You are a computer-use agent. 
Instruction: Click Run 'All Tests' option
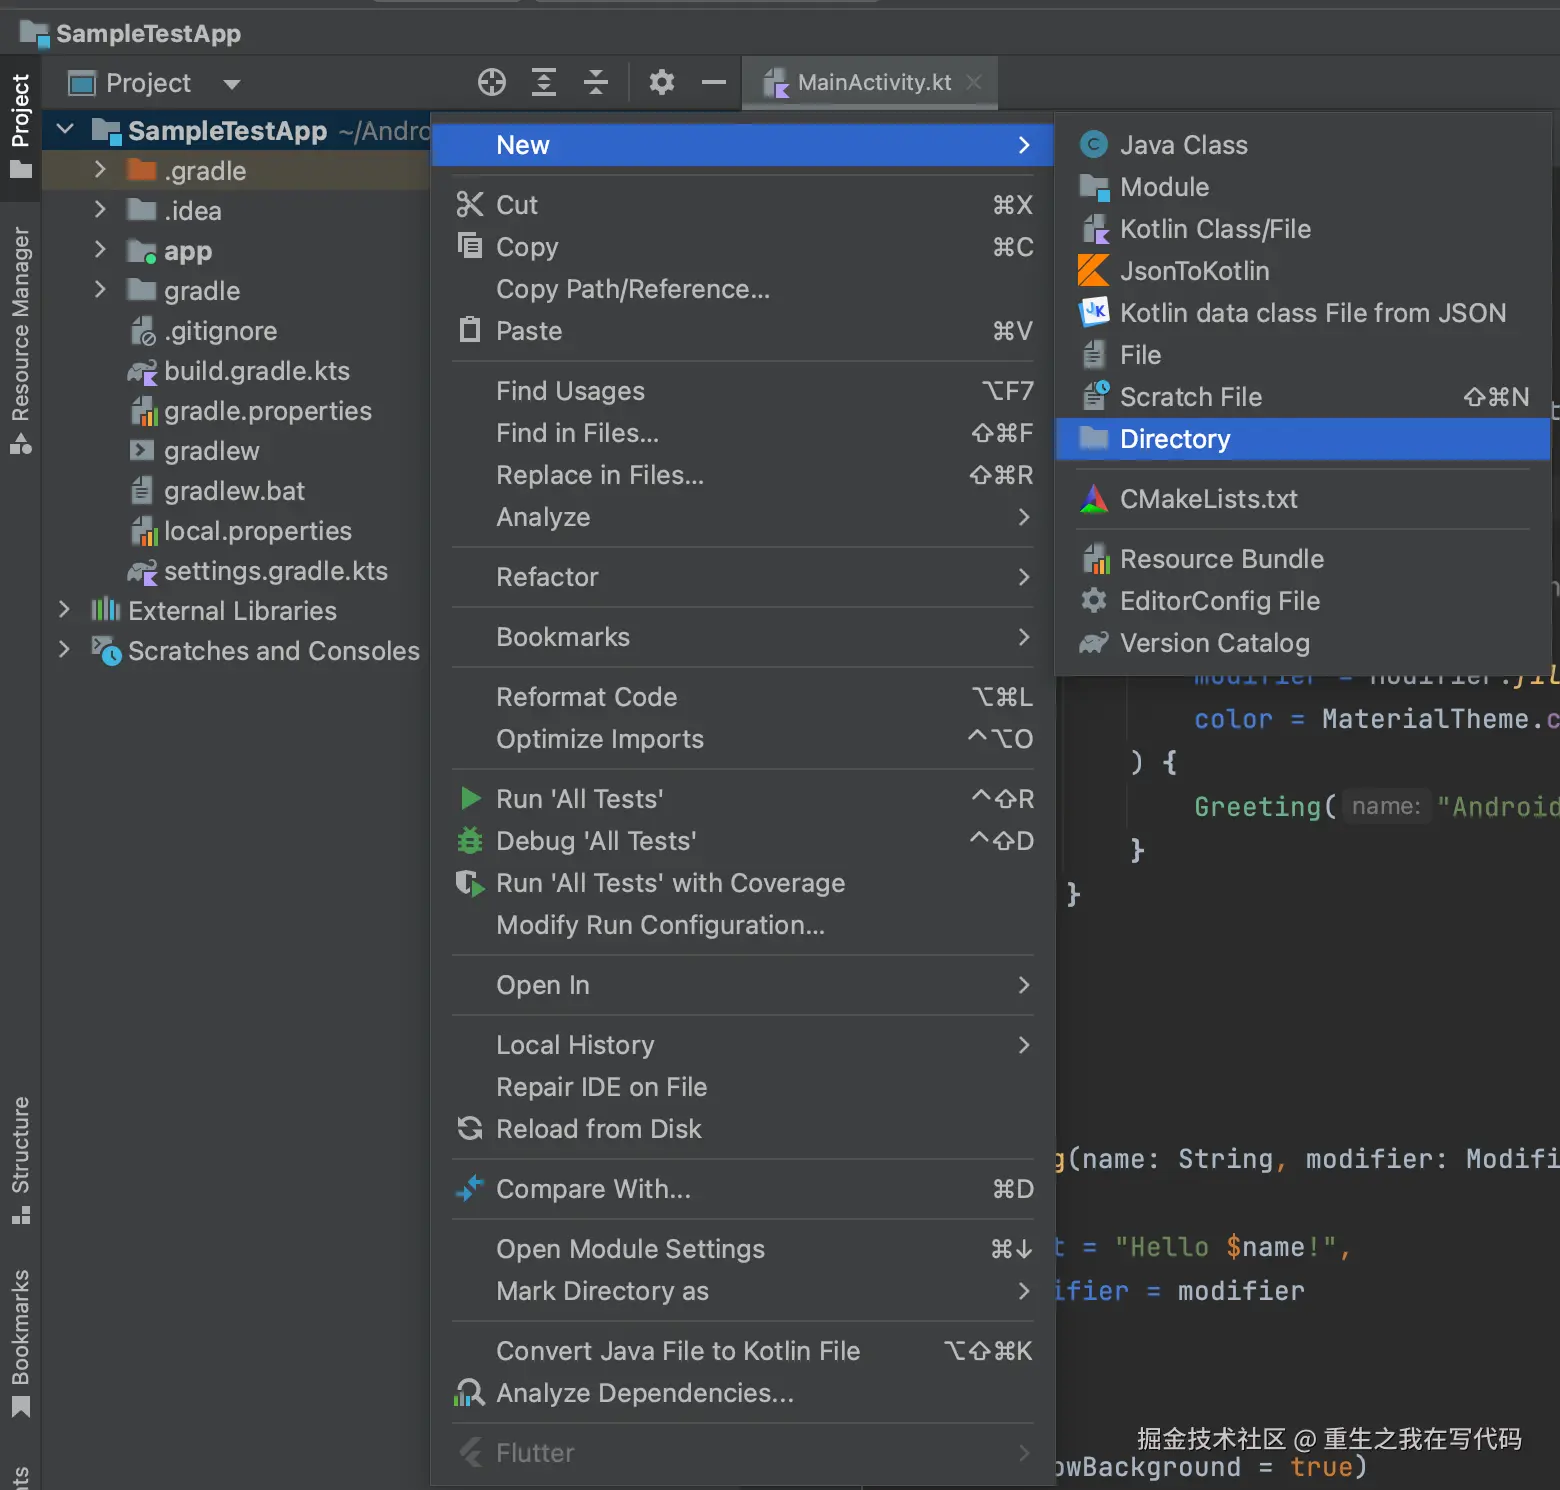point(579,799)
